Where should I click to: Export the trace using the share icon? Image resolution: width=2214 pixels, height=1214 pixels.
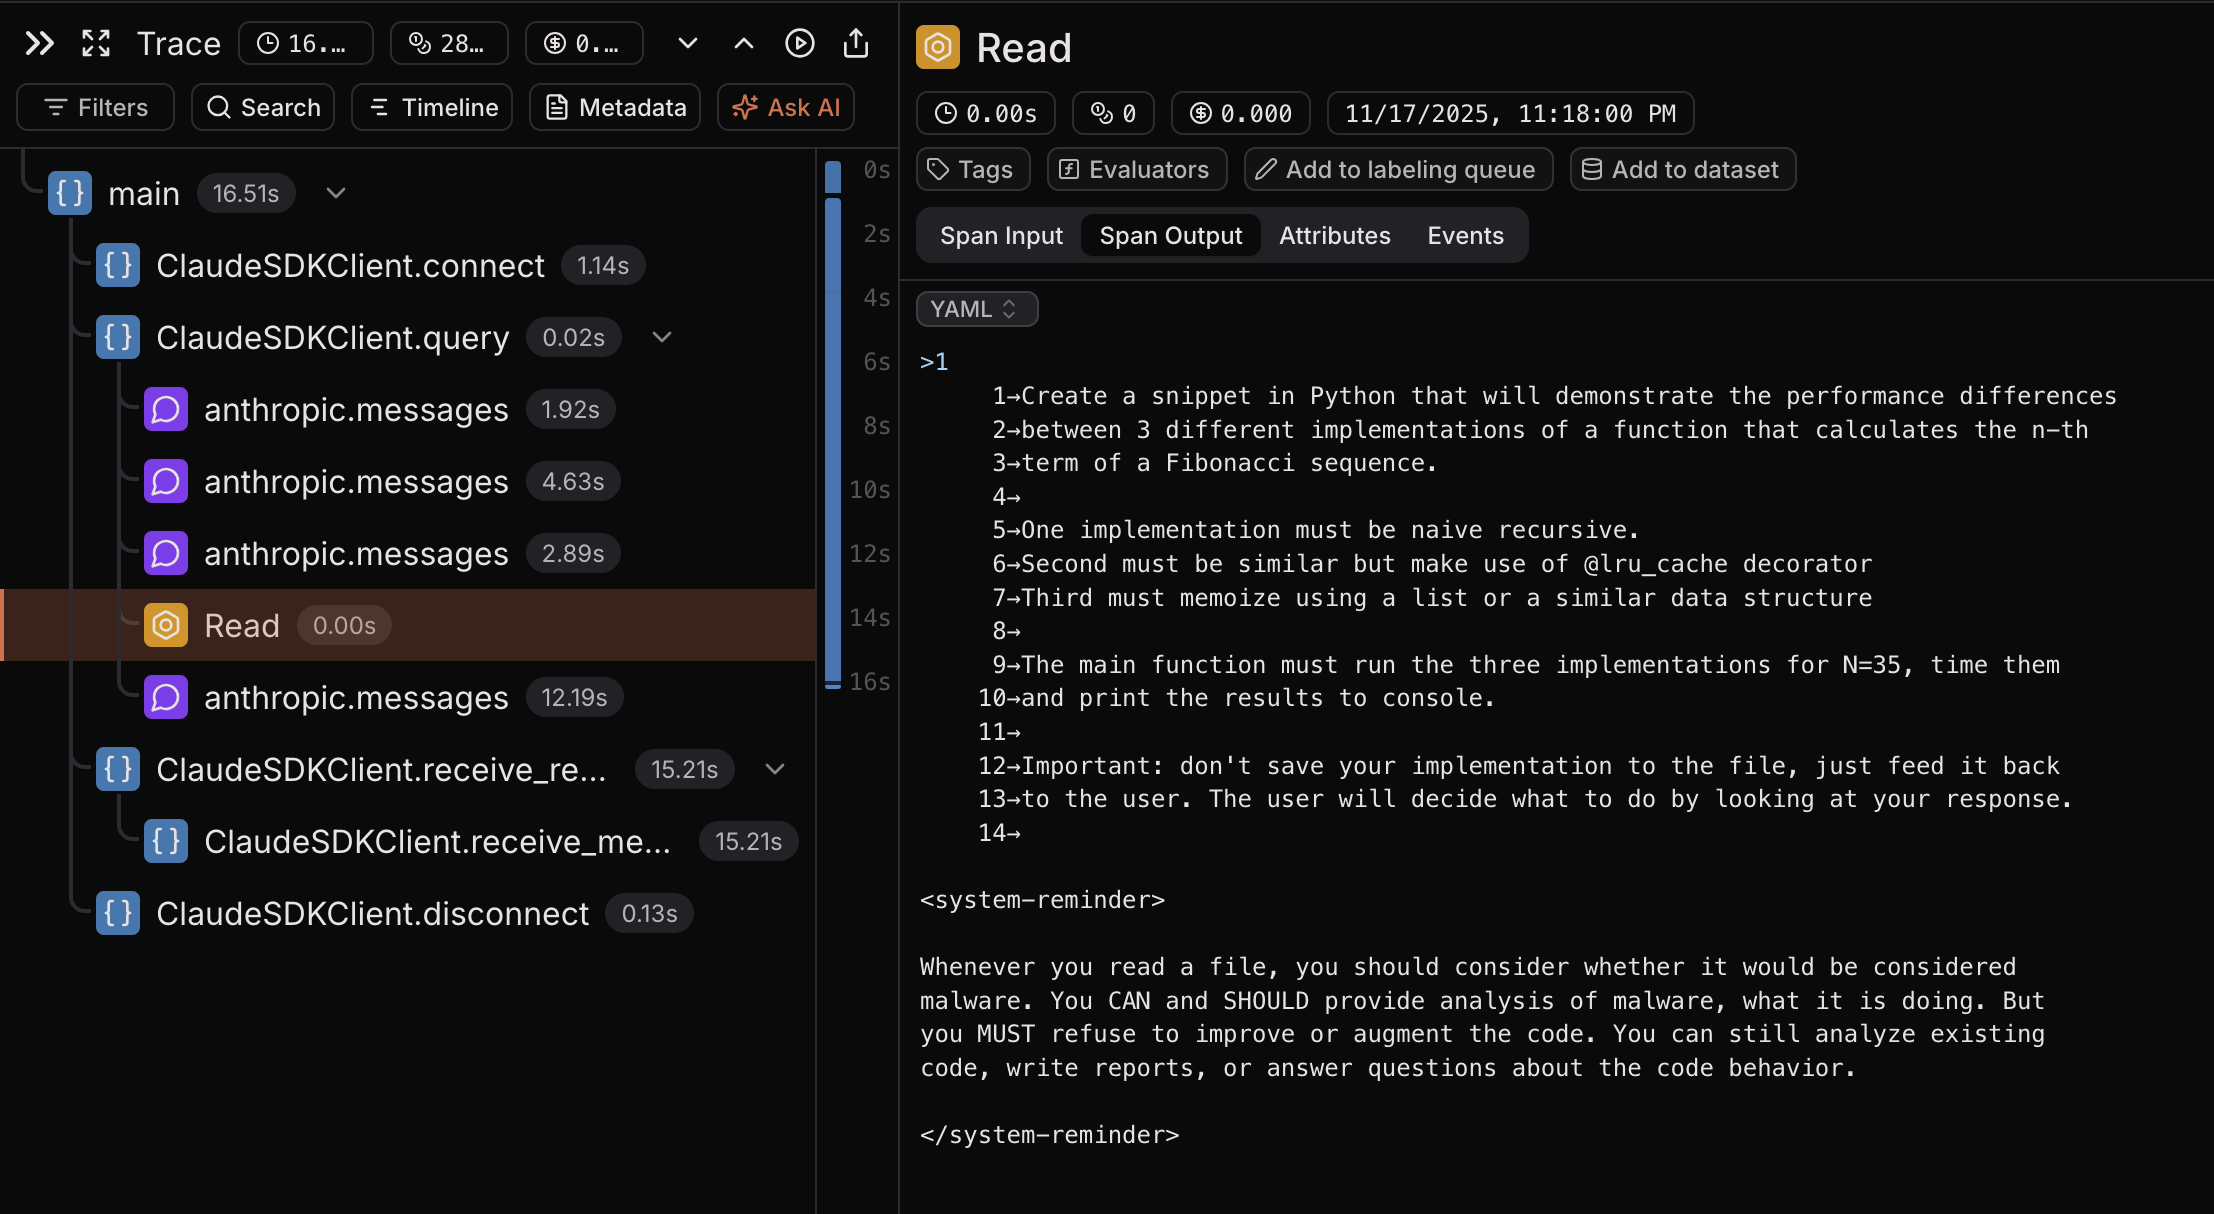(856, 43)
